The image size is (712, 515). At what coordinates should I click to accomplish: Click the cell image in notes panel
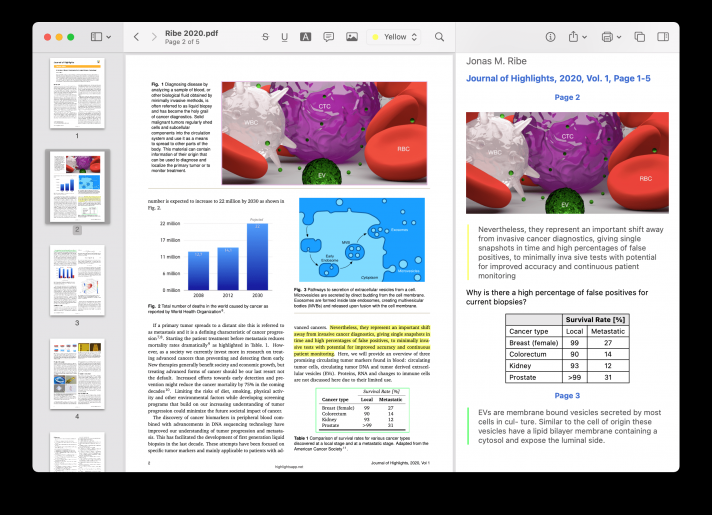tap(567, 163)
